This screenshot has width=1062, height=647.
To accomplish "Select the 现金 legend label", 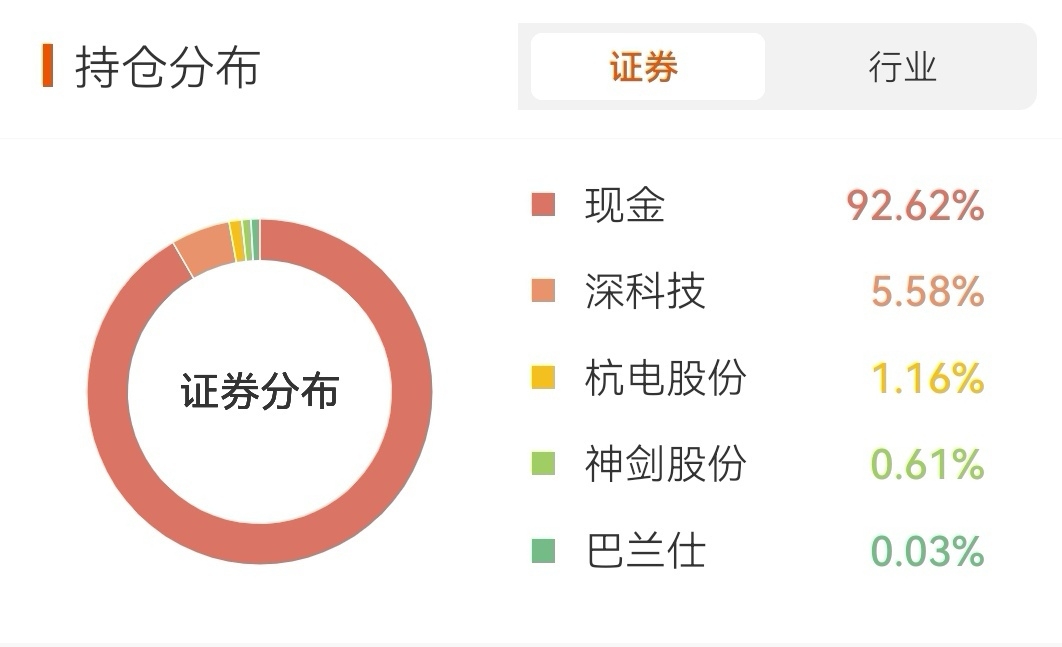I will [x=624, y=205].
